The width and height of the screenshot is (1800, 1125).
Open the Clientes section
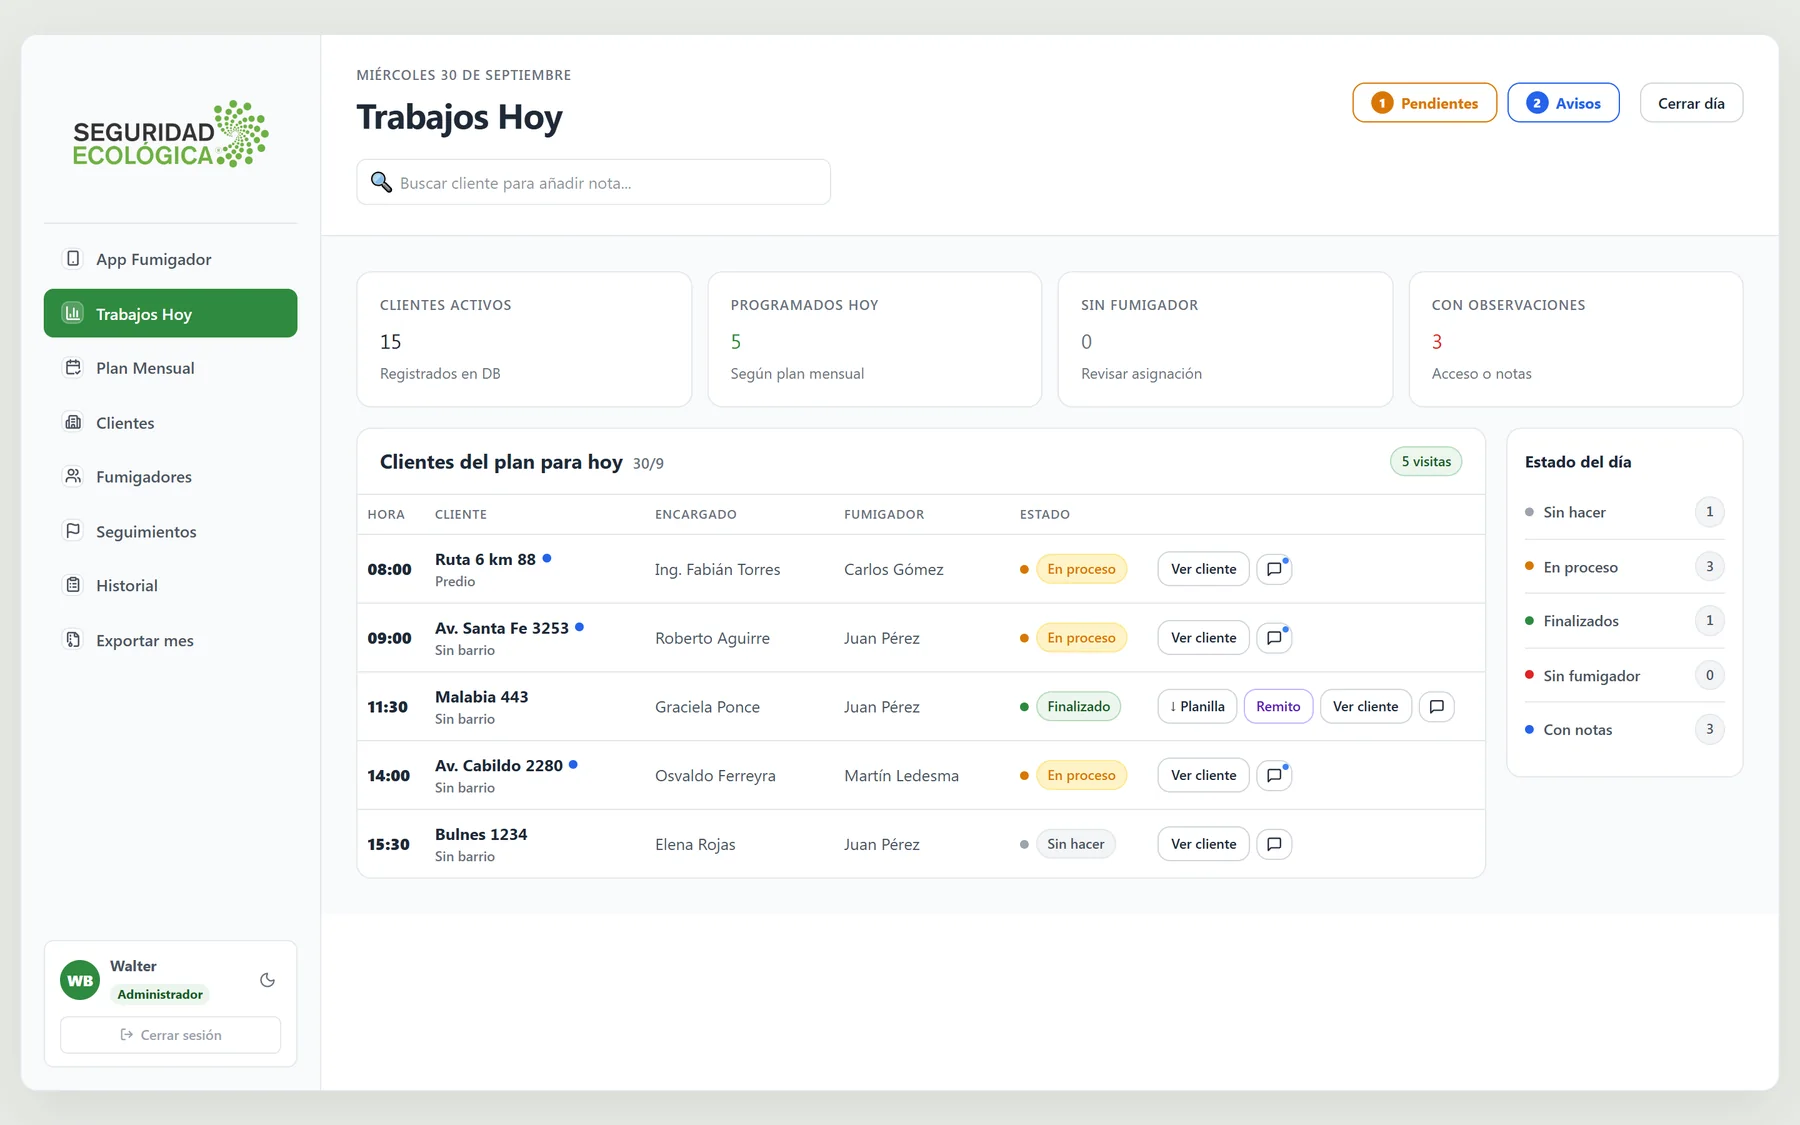coord(171,422)
